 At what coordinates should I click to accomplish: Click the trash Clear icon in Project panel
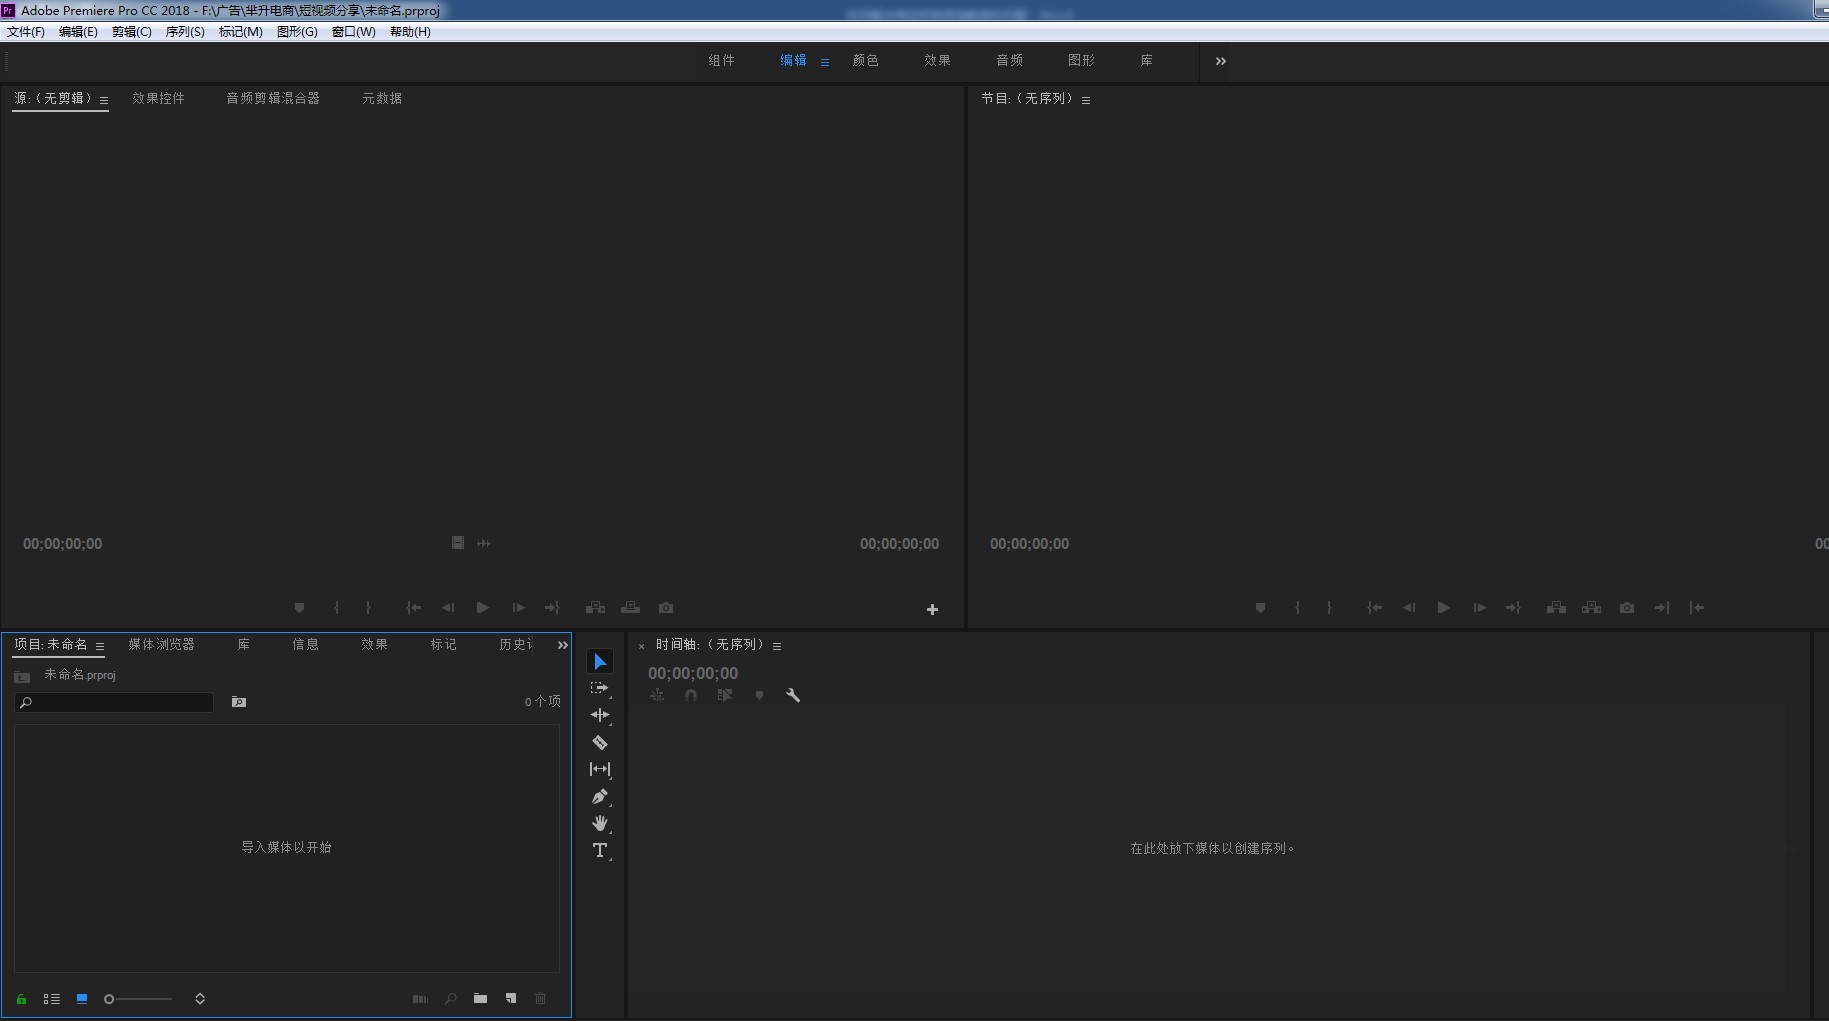coord(541,999)
